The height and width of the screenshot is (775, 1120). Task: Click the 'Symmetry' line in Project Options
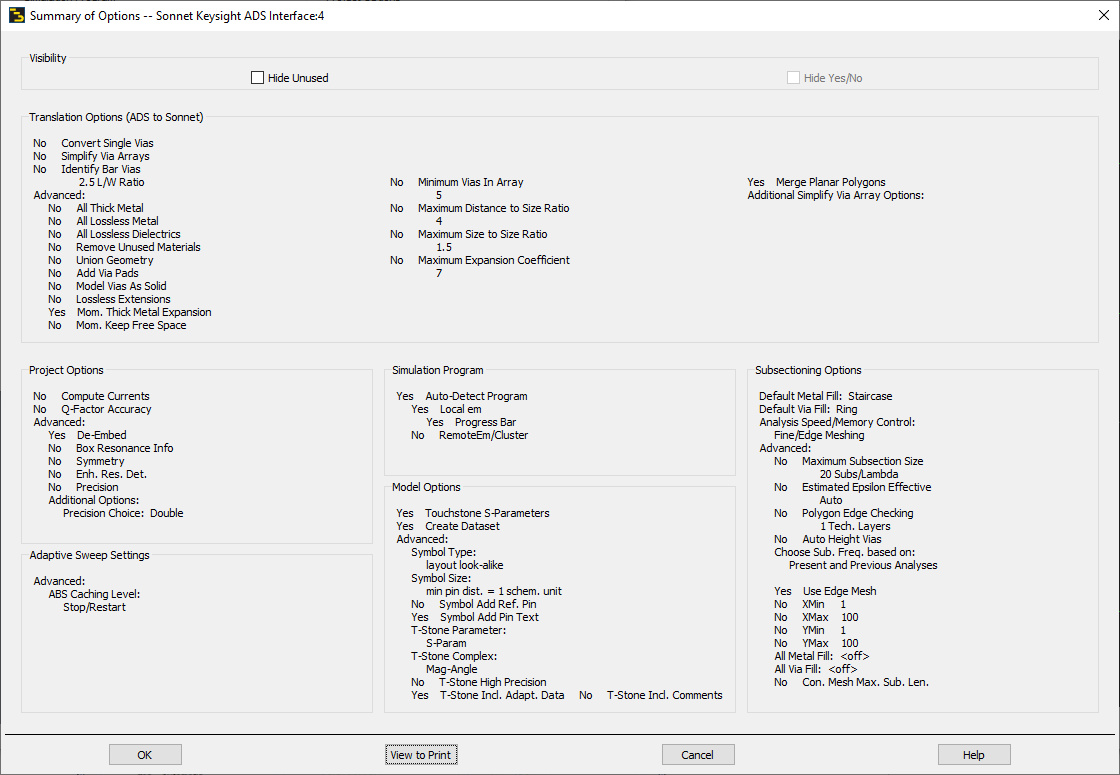click(x=100, y=461)
